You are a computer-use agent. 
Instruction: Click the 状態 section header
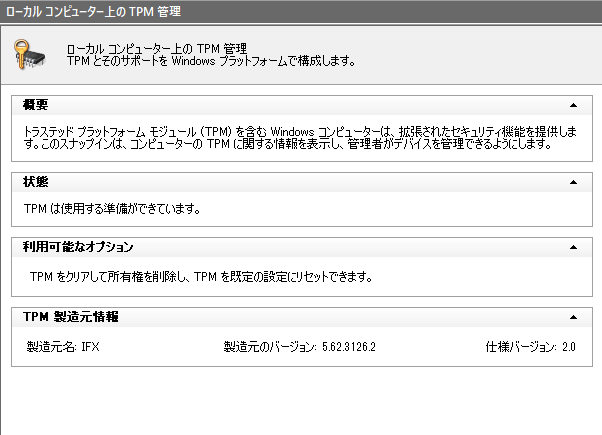click(302, 182)
